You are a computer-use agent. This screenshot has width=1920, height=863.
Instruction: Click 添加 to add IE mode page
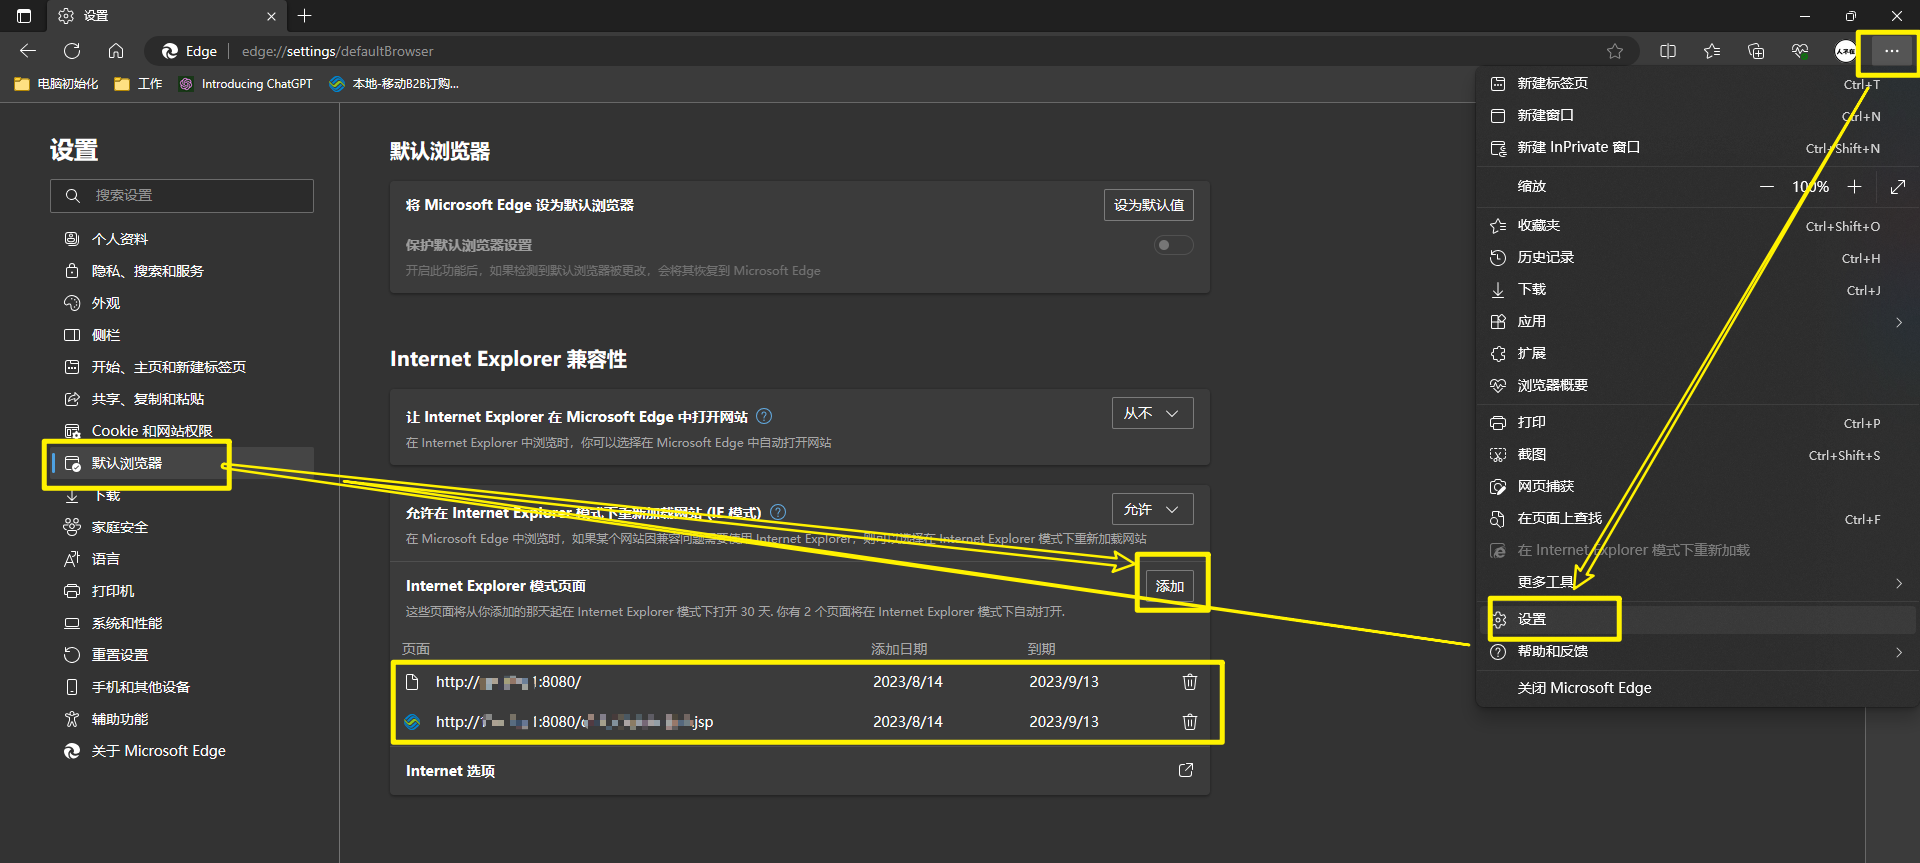coord(1169,586)
